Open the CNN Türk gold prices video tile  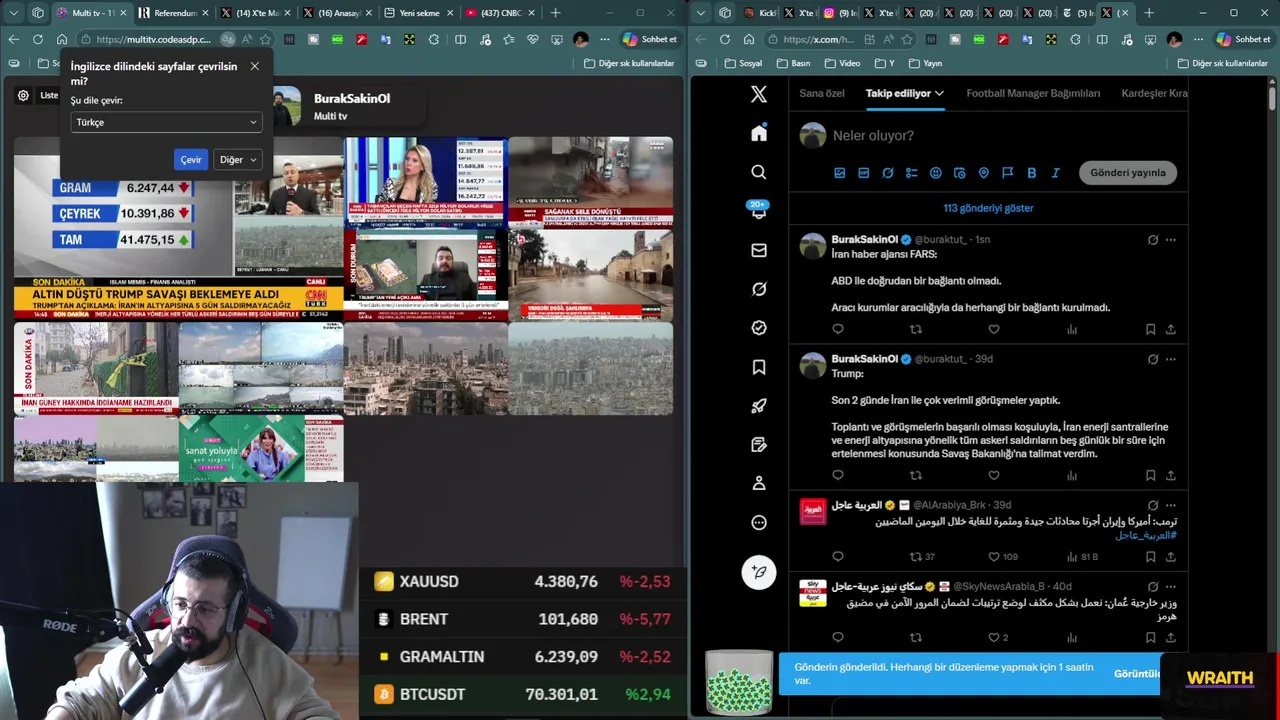coord(178,229)
